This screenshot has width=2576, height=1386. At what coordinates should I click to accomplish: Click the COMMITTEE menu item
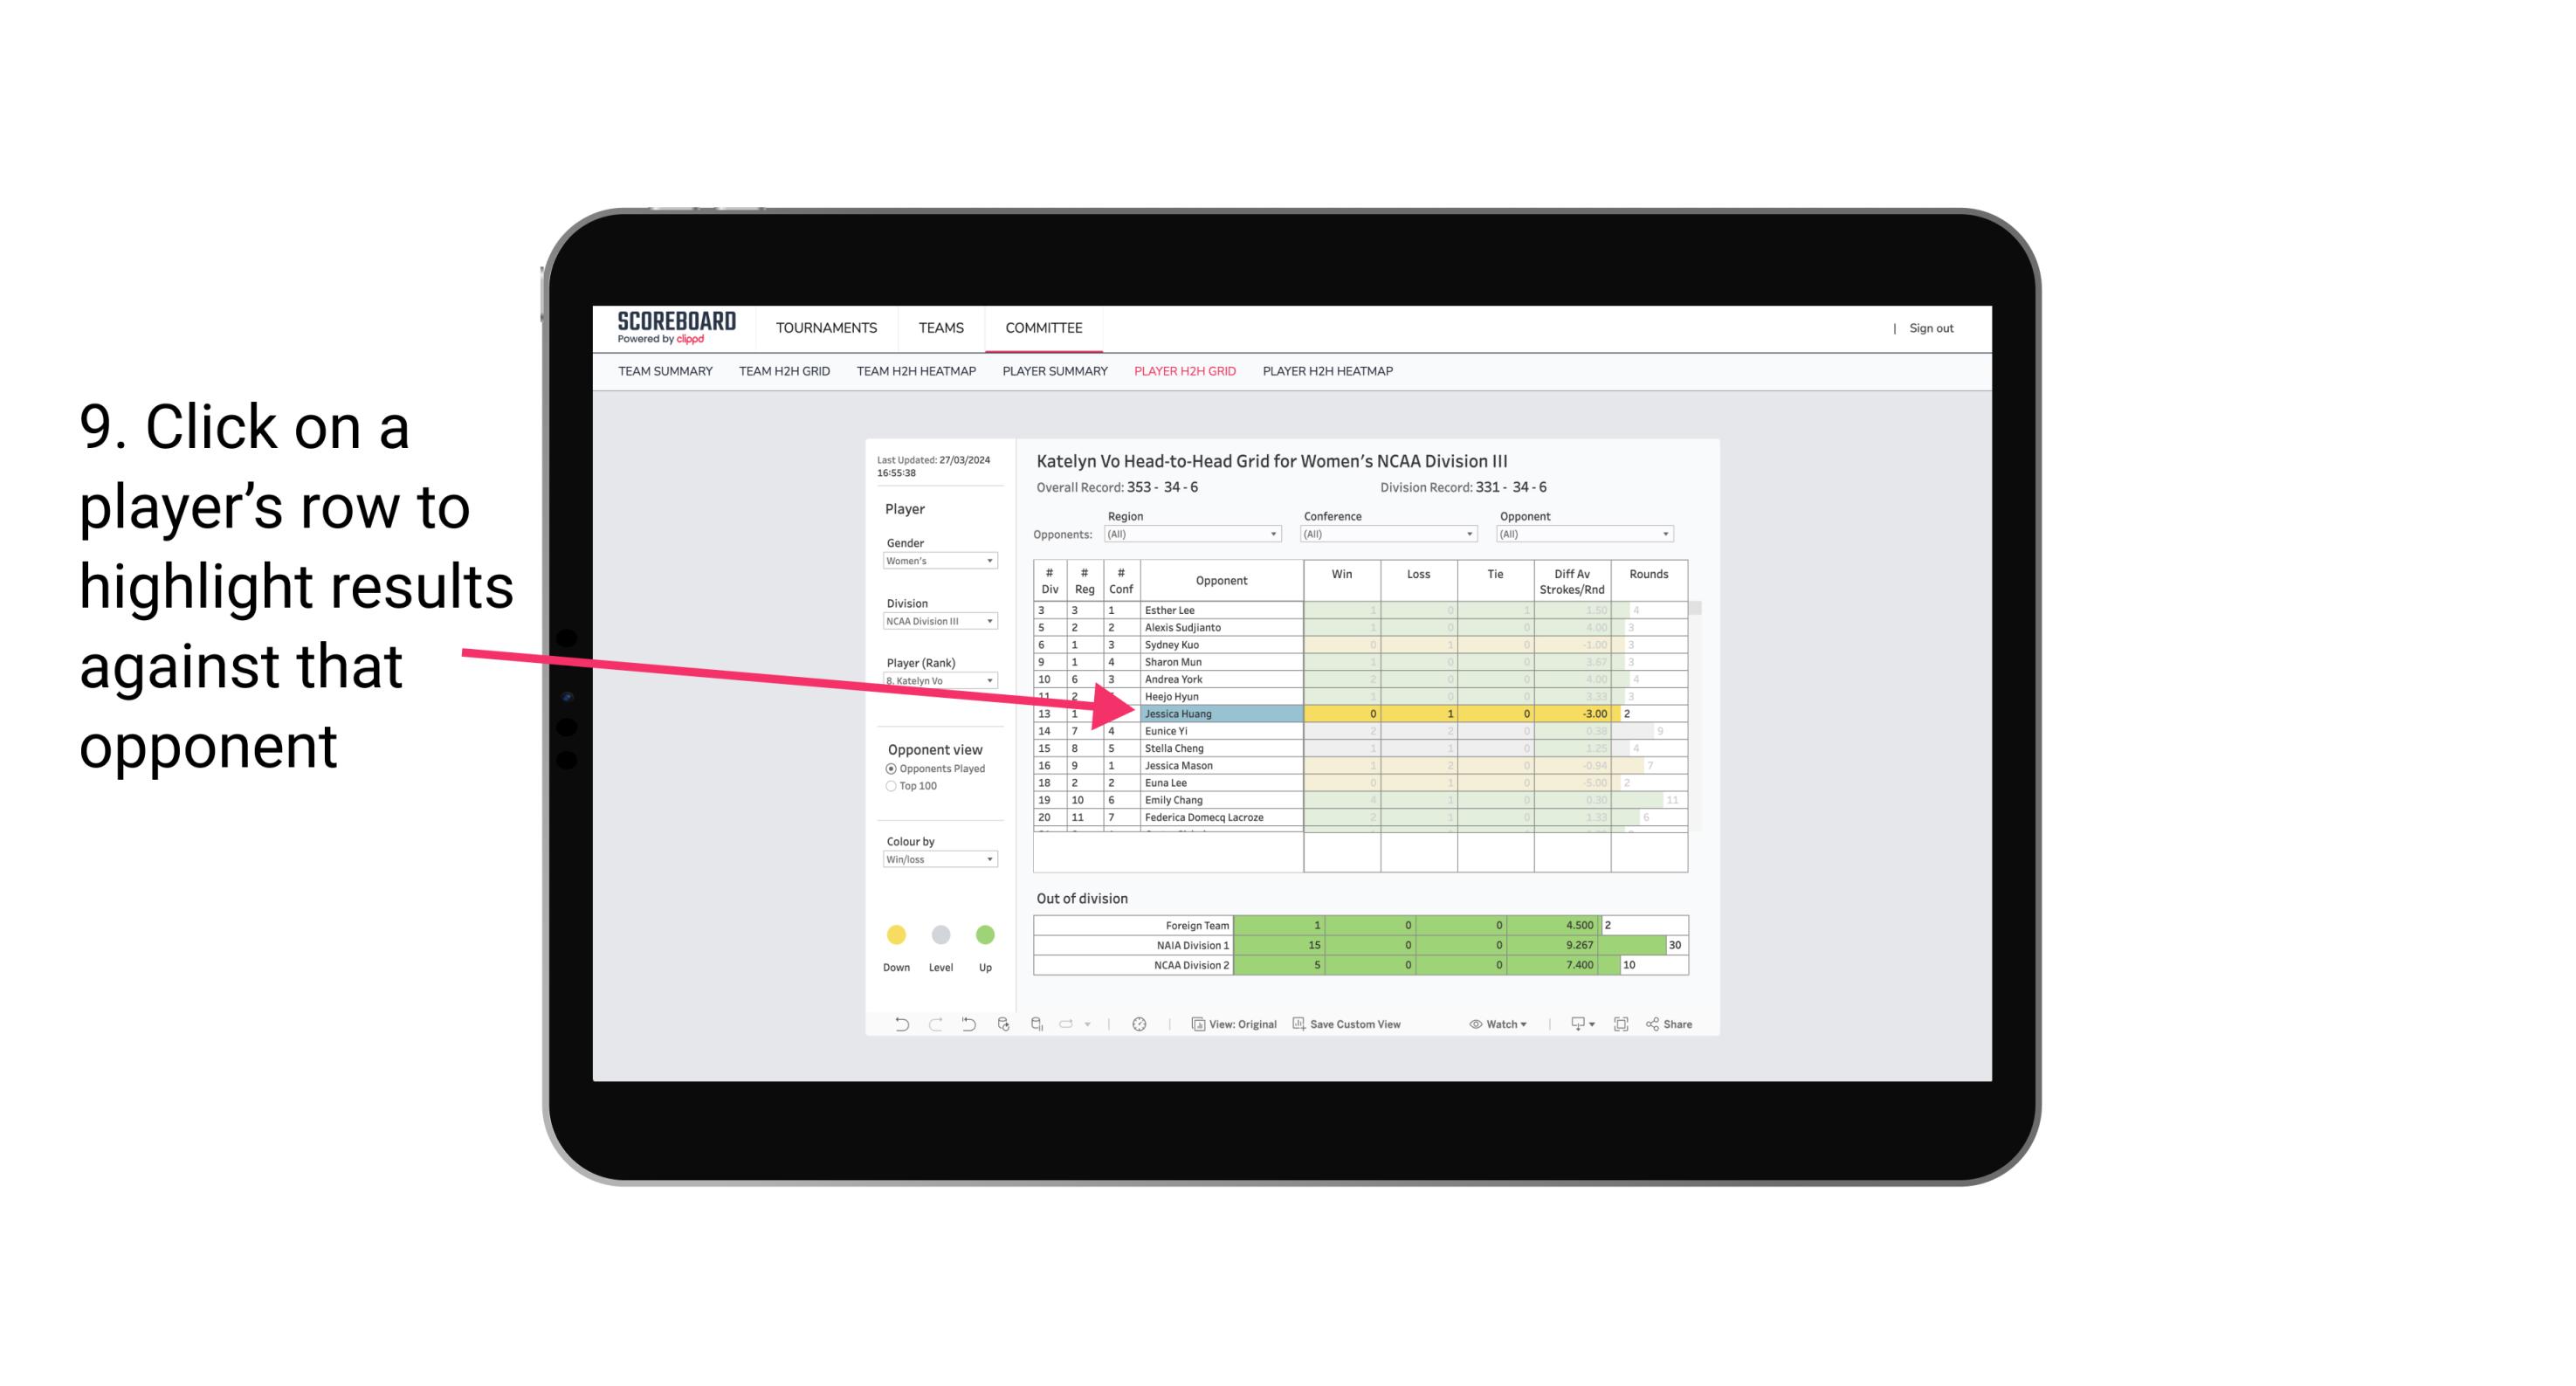tap(1048, 329)
